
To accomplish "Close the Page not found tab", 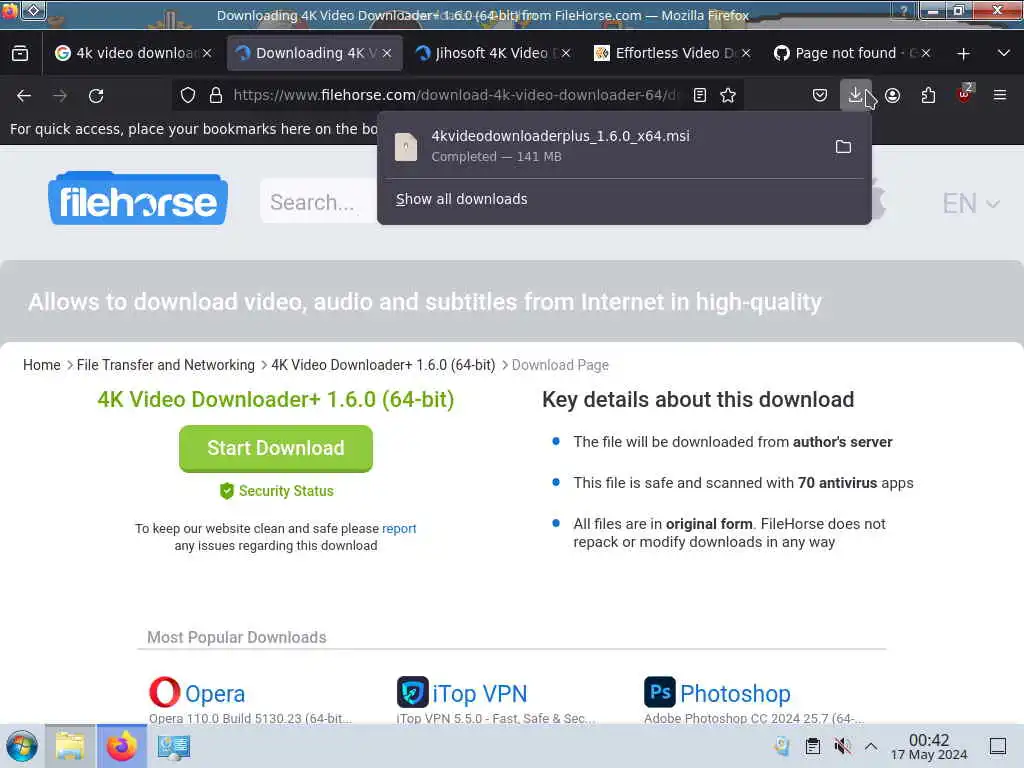I will pos(925,53).
